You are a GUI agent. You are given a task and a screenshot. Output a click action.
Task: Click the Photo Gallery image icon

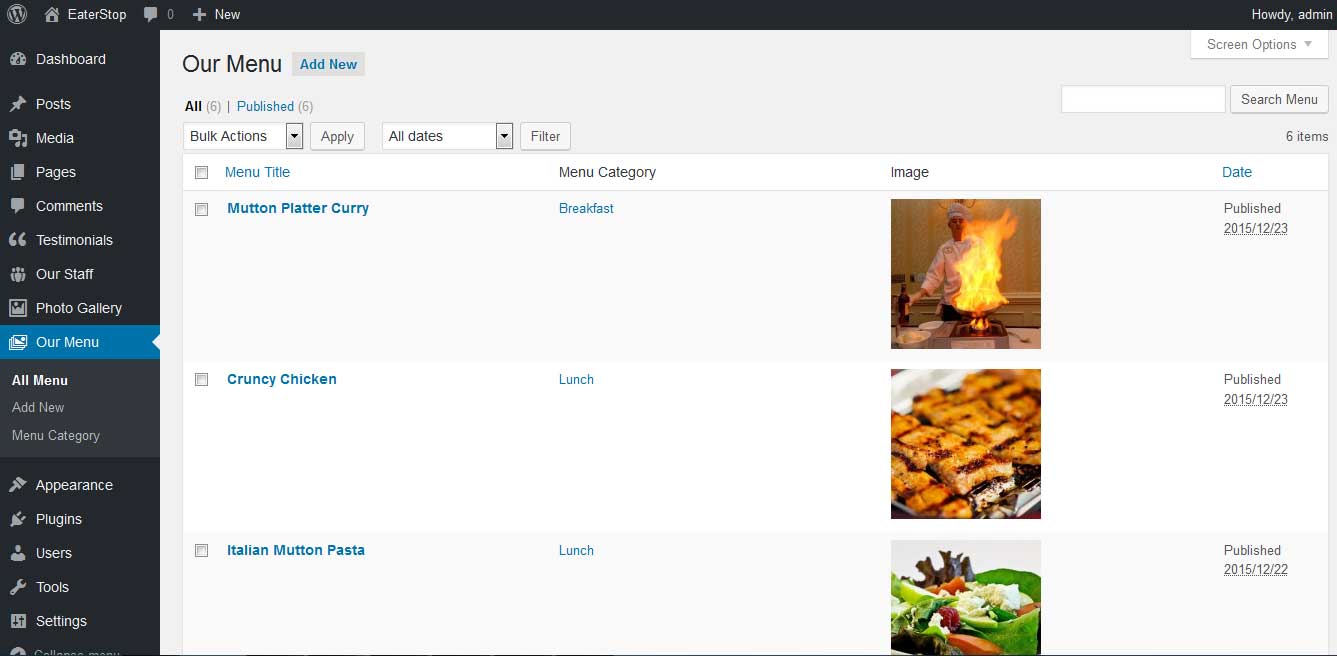(x=17, y=308)
